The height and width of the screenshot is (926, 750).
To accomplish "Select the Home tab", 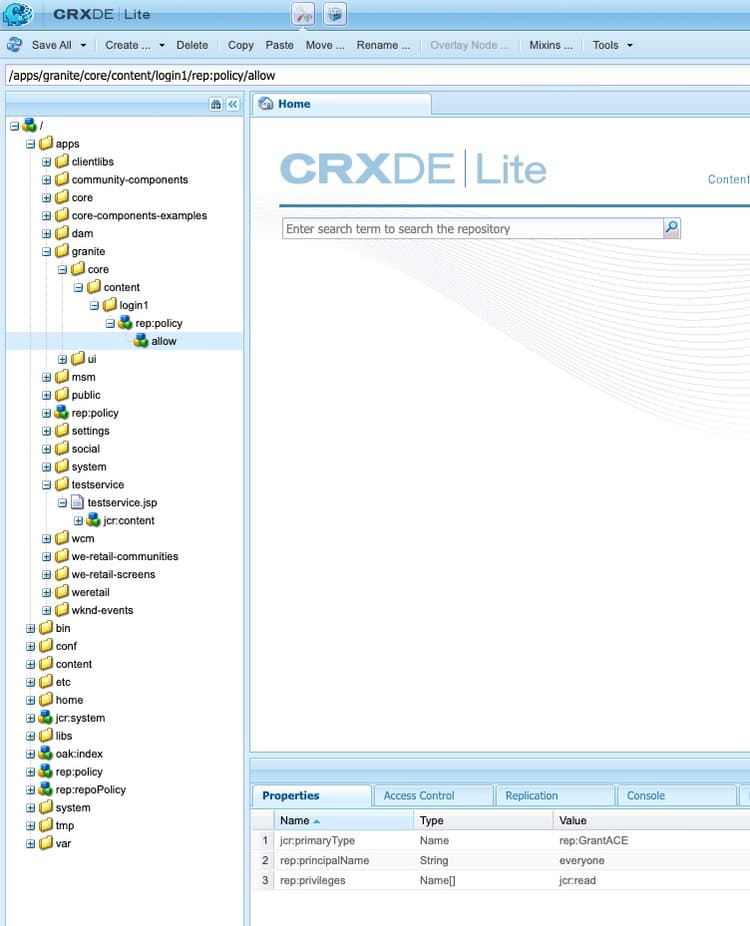I will point(343,104).
